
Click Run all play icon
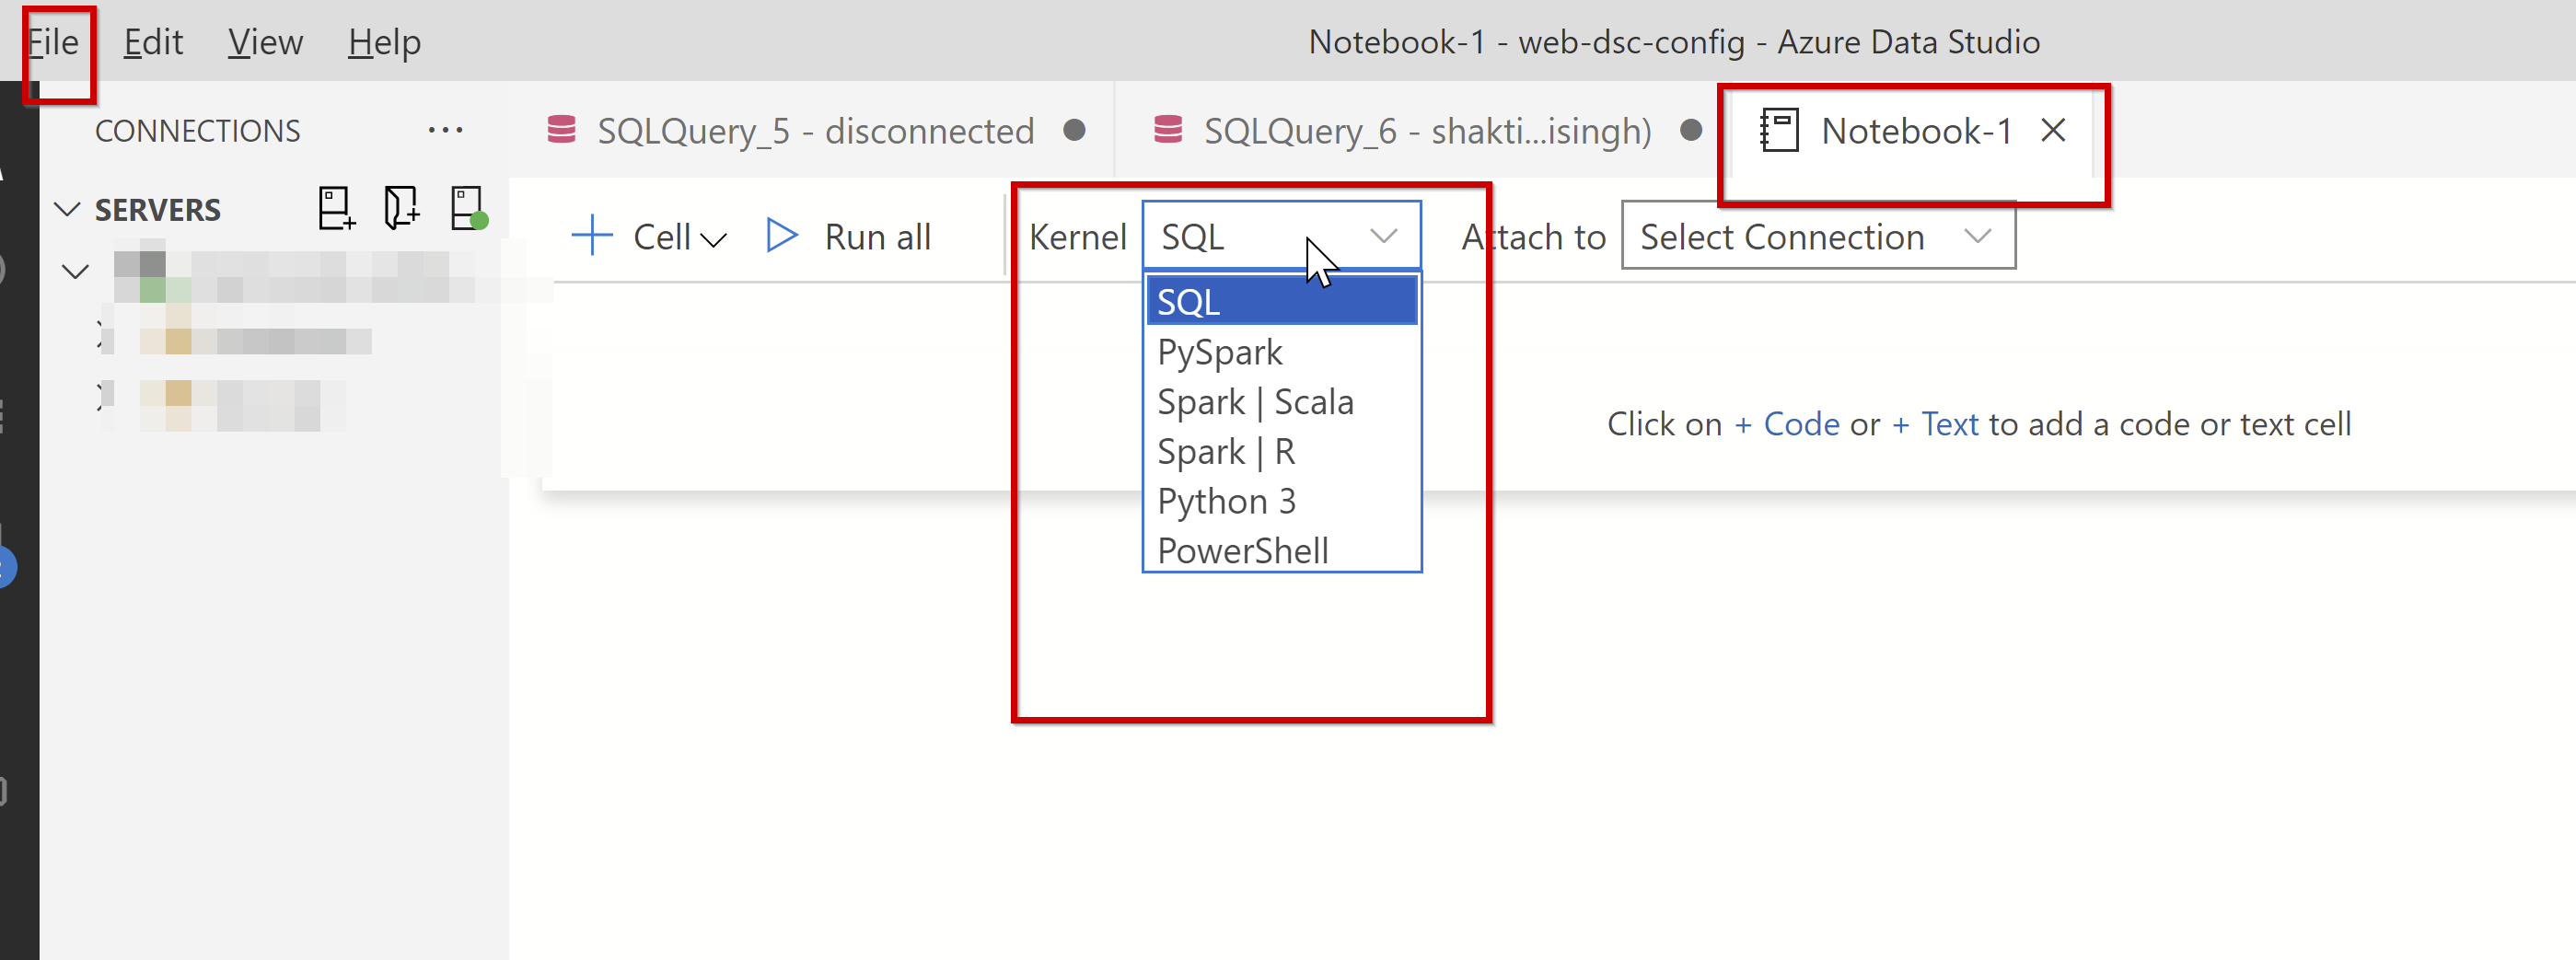[x=781, y=236]
